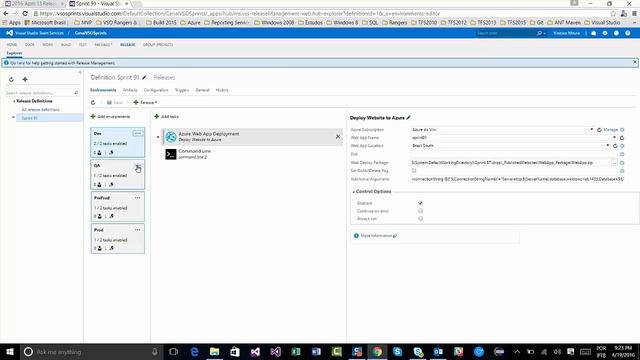The width and height of the screenshot is (640, 360).
Task: Dismiss the Release Management help banner
Action: (635, 62)
